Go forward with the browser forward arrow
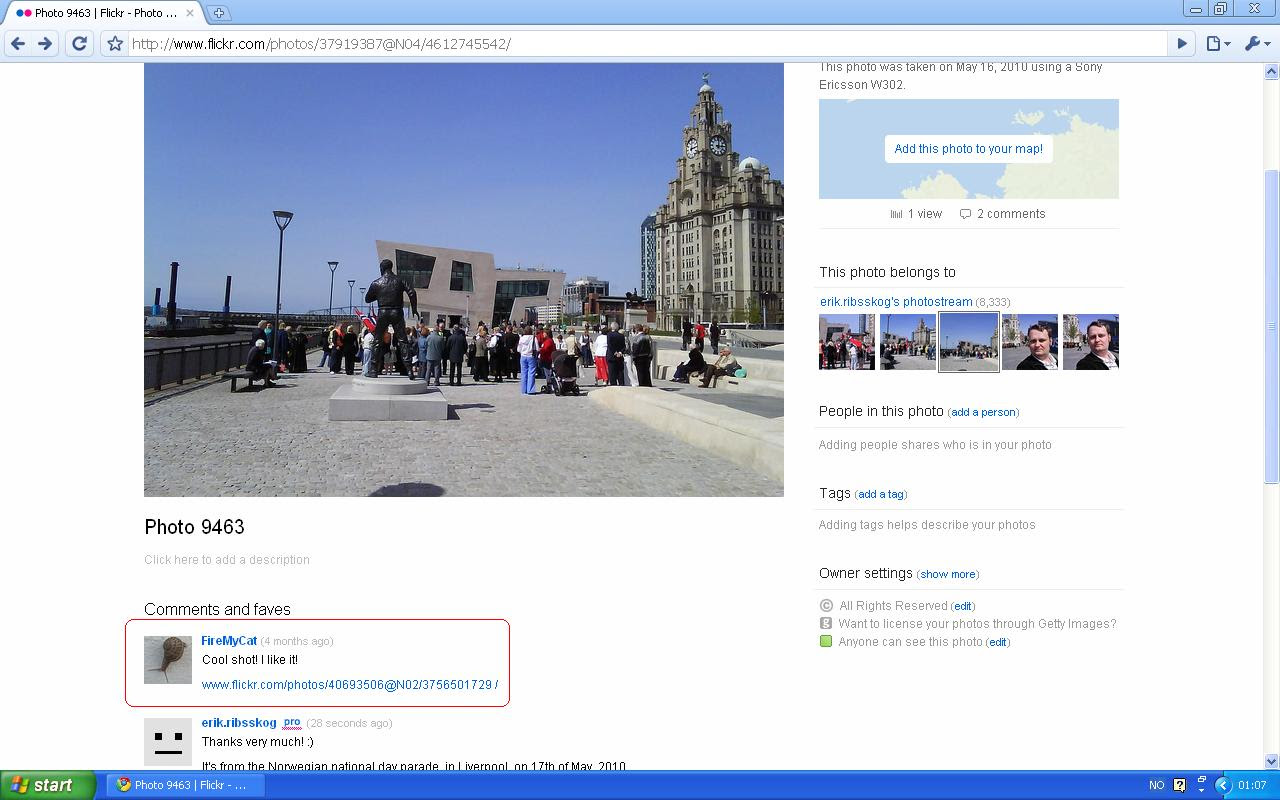 45,43
